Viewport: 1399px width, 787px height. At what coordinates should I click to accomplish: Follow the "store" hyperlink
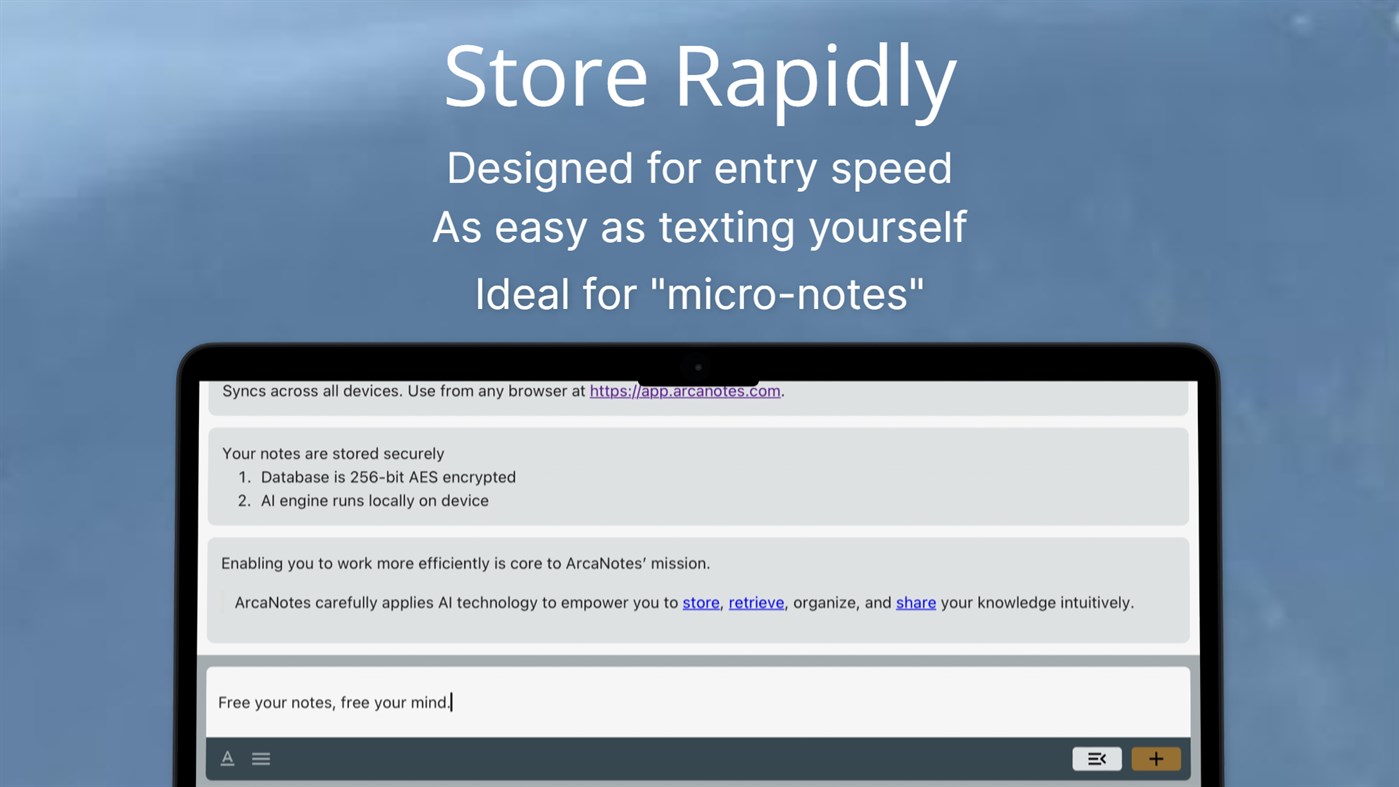click(701, 603)
